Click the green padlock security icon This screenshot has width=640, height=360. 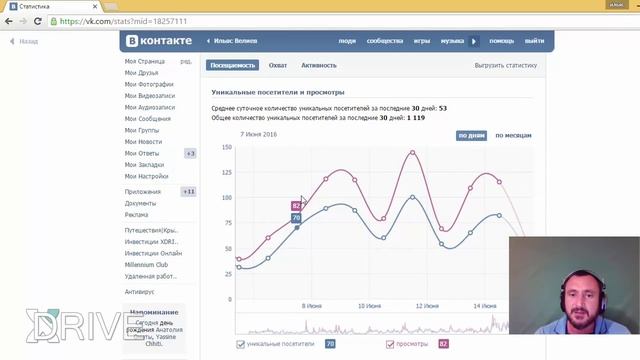point(53,21)
